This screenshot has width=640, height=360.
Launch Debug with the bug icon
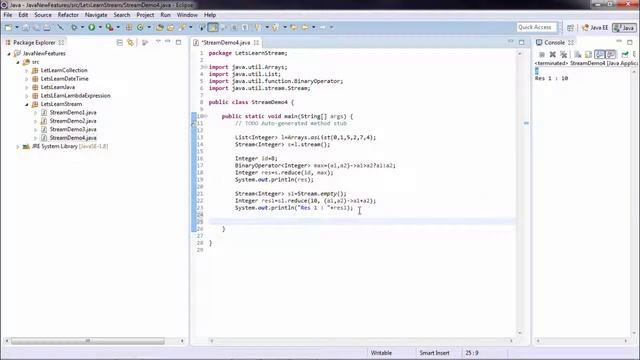coord(74,27)
